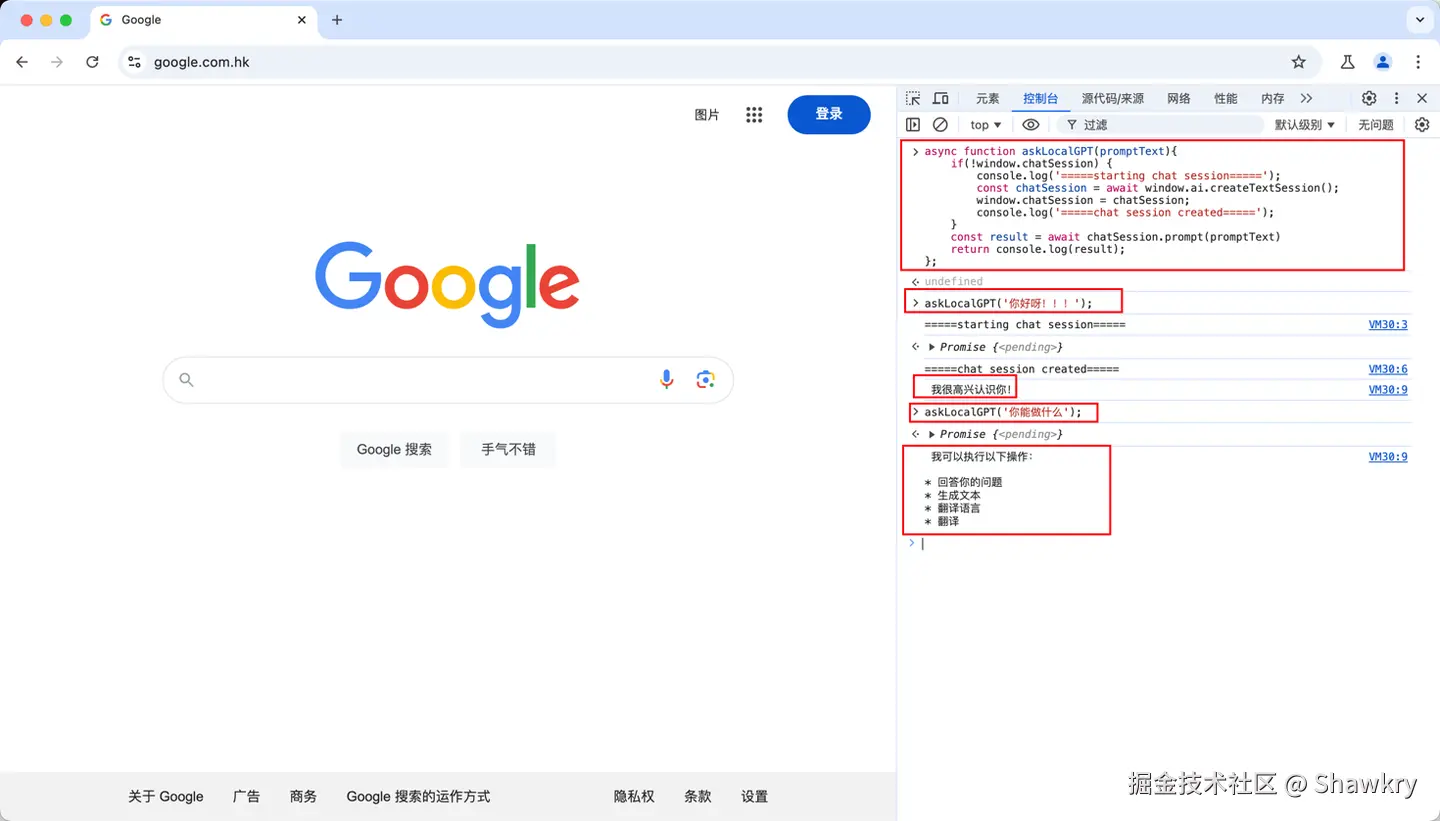Open the tab search chevron

point(1420,20)
